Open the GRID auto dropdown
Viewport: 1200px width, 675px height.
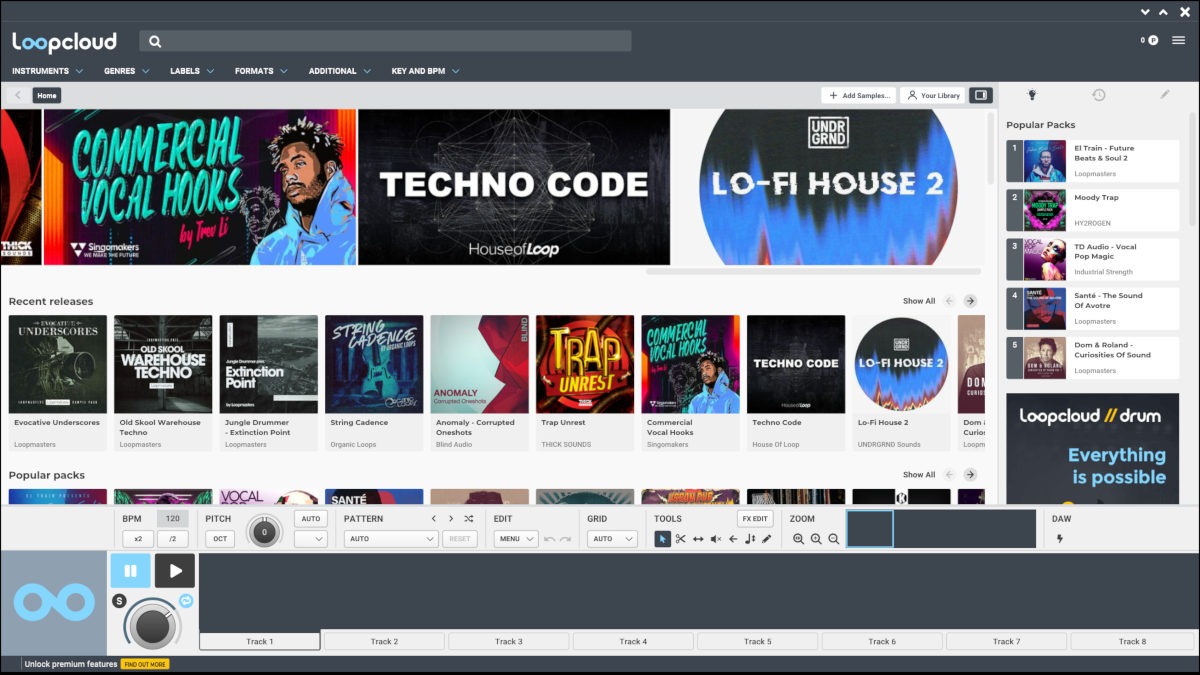613,538
